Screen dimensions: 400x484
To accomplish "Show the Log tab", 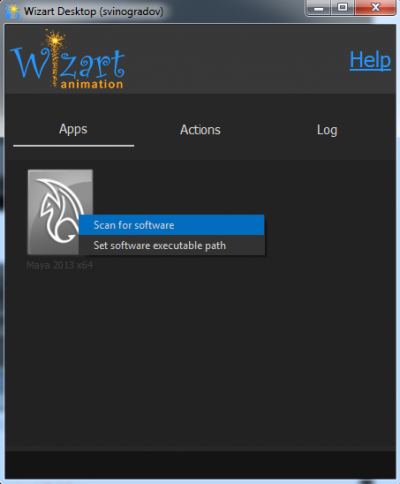I will pyautogui.click(x=327, y=130).
